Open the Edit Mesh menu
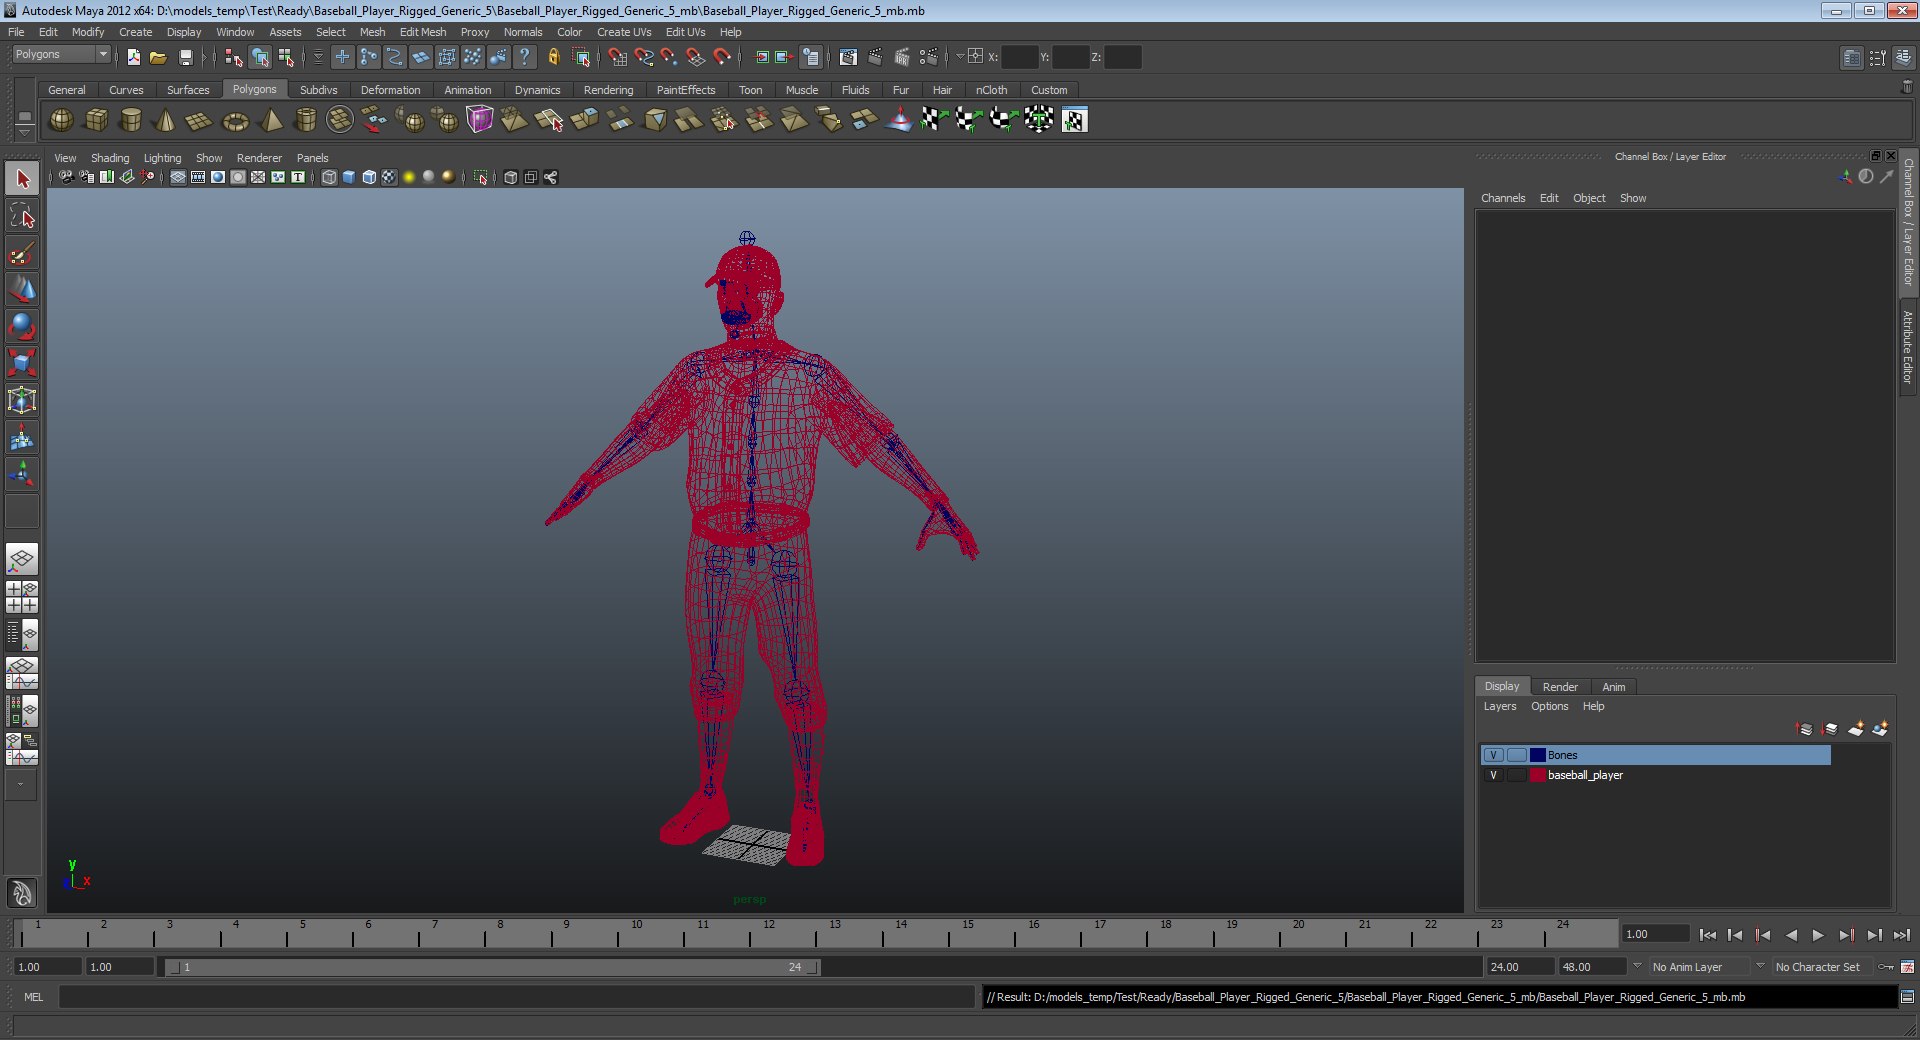 coord(423,32)
